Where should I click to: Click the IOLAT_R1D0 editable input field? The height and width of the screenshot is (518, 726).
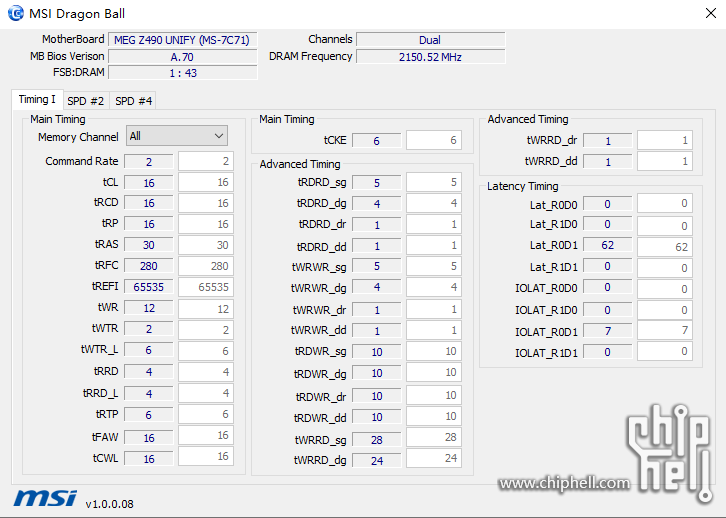pos(665,310)
